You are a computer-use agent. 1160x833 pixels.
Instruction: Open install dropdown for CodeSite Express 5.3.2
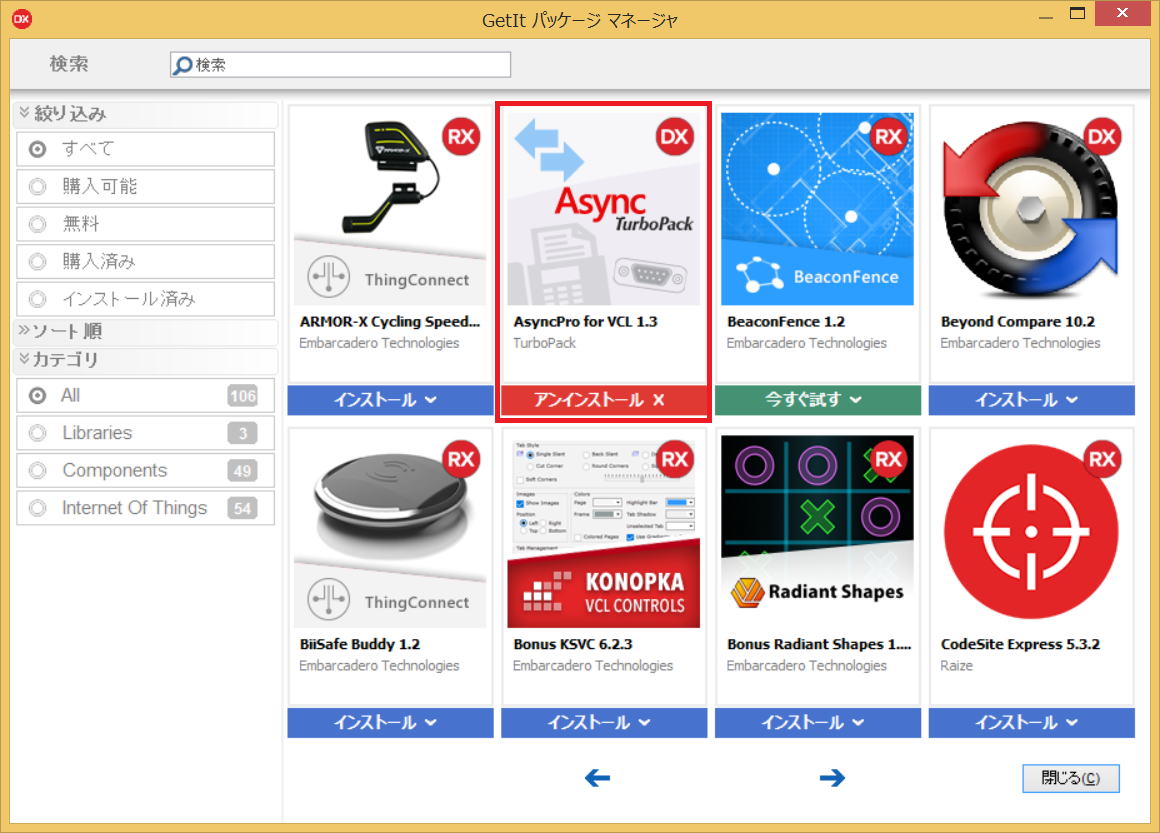[1031, 722]
